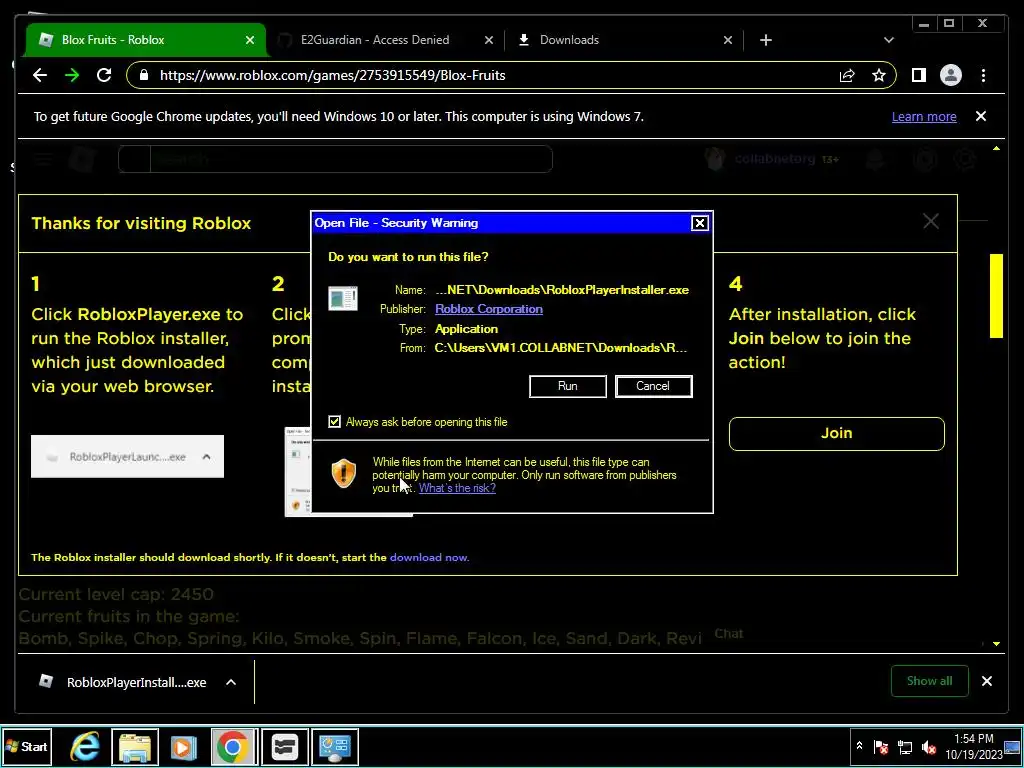
Task: Switch to the Downloads tab
Action: click(x=569, y=40)
